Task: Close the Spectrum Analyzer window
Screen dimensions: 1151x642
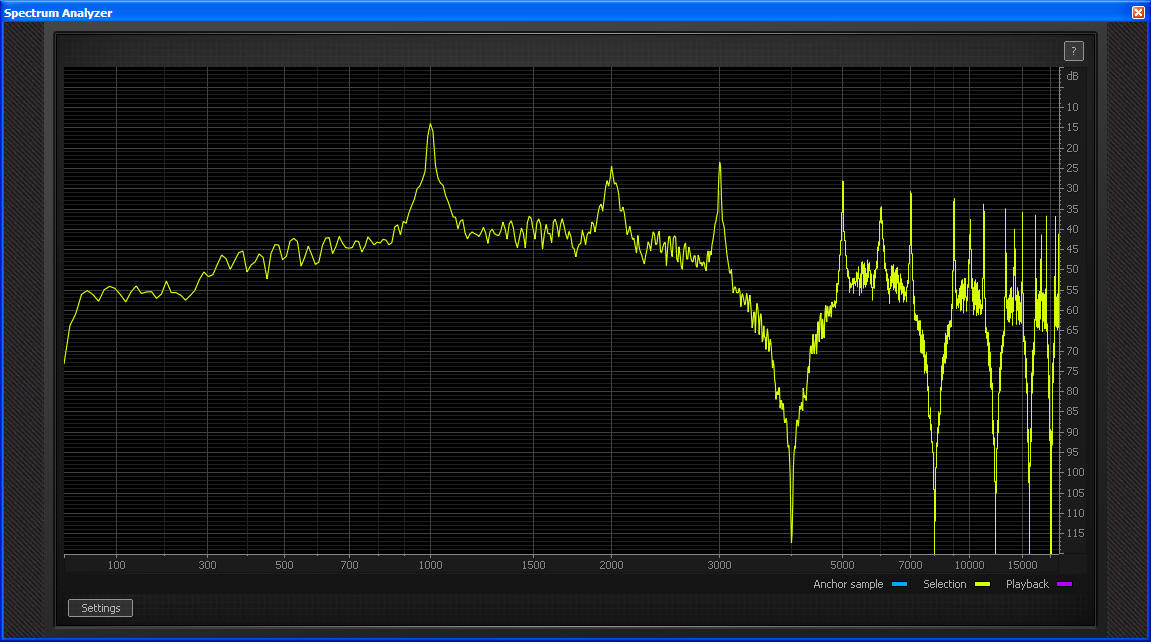Action: click(1139, 12)
